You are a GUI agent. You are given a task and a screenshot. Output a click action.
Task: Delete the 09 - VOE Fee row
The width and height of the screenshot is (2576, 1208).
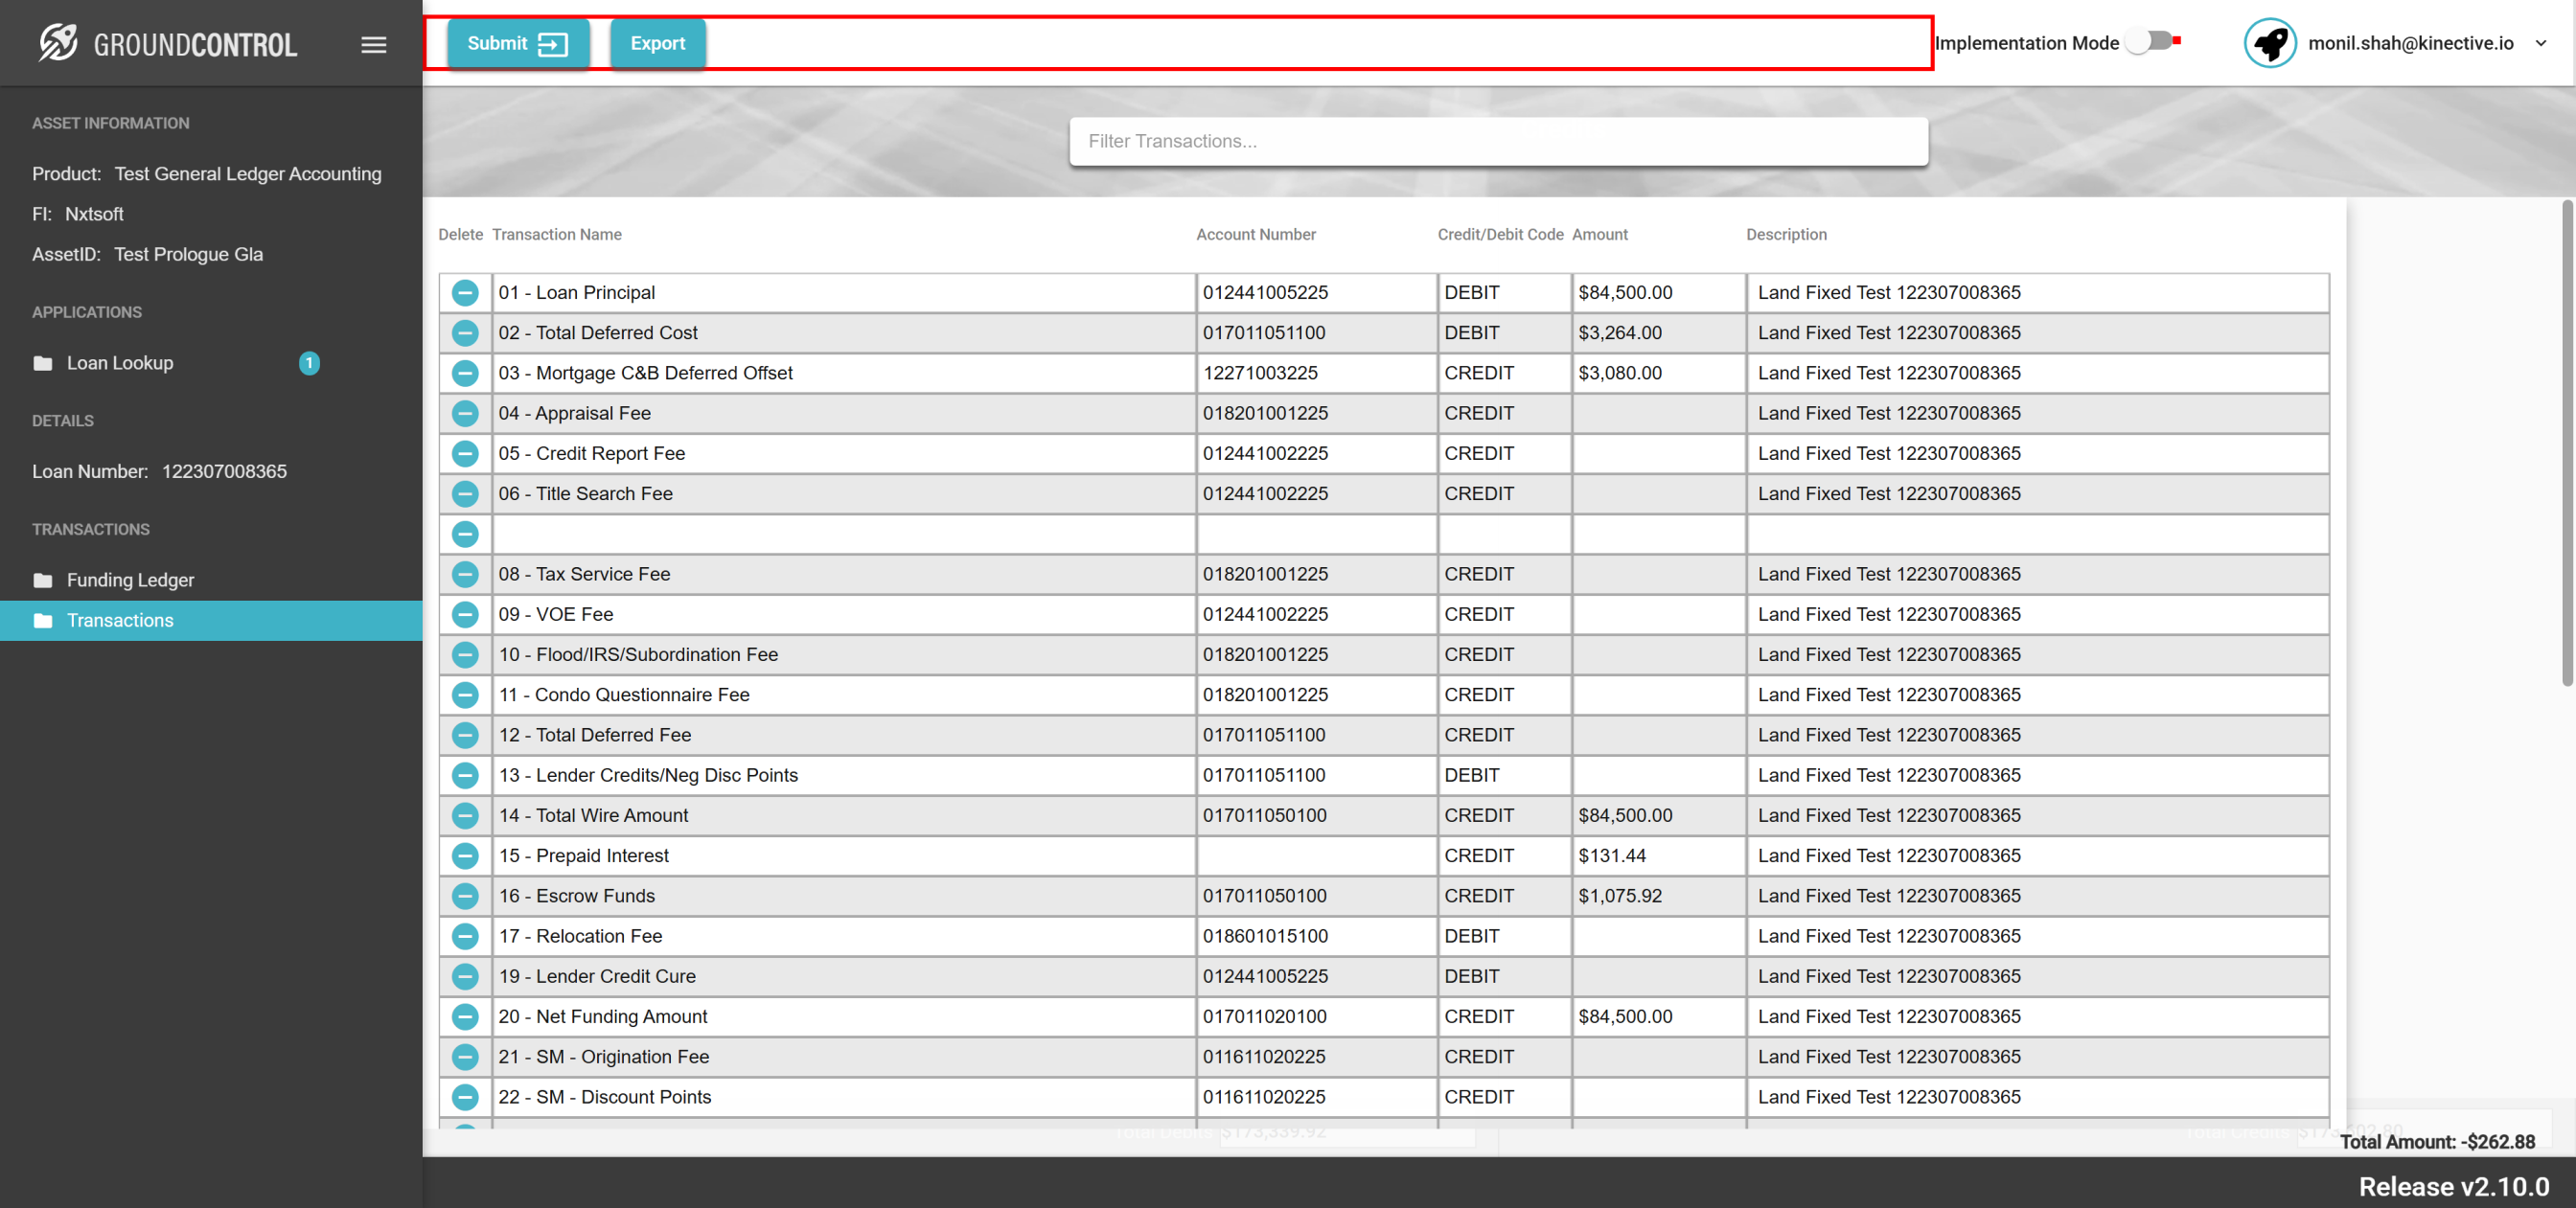465,614
